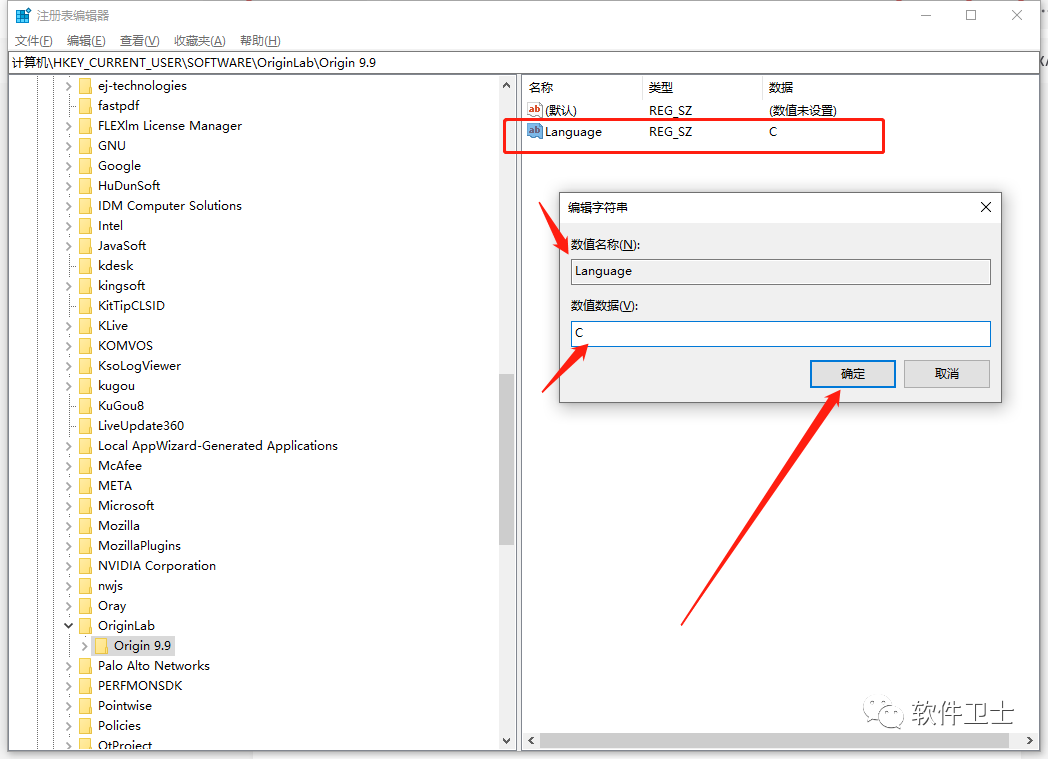Image resolution: width=1048 pixels, height=759 pixels.
Task: Select the KitTipCLSID tree item
Action: pyautogui.click(x=131, y=306)
